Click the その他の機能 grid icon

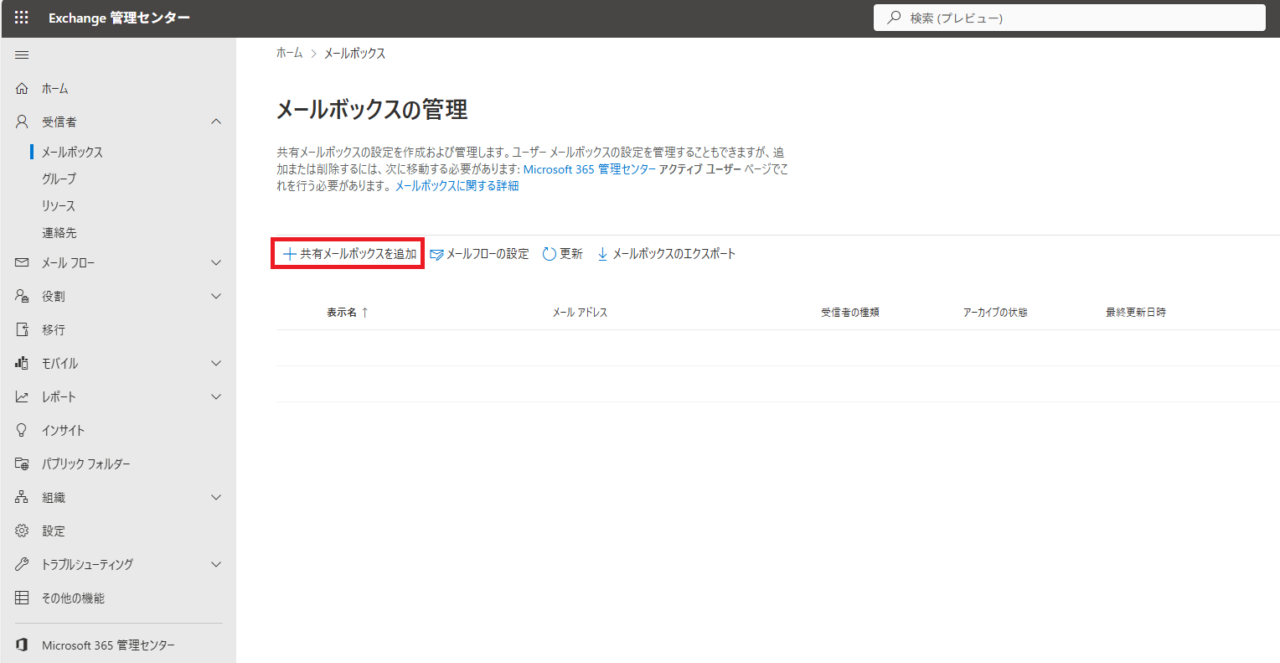coord(22,598)
